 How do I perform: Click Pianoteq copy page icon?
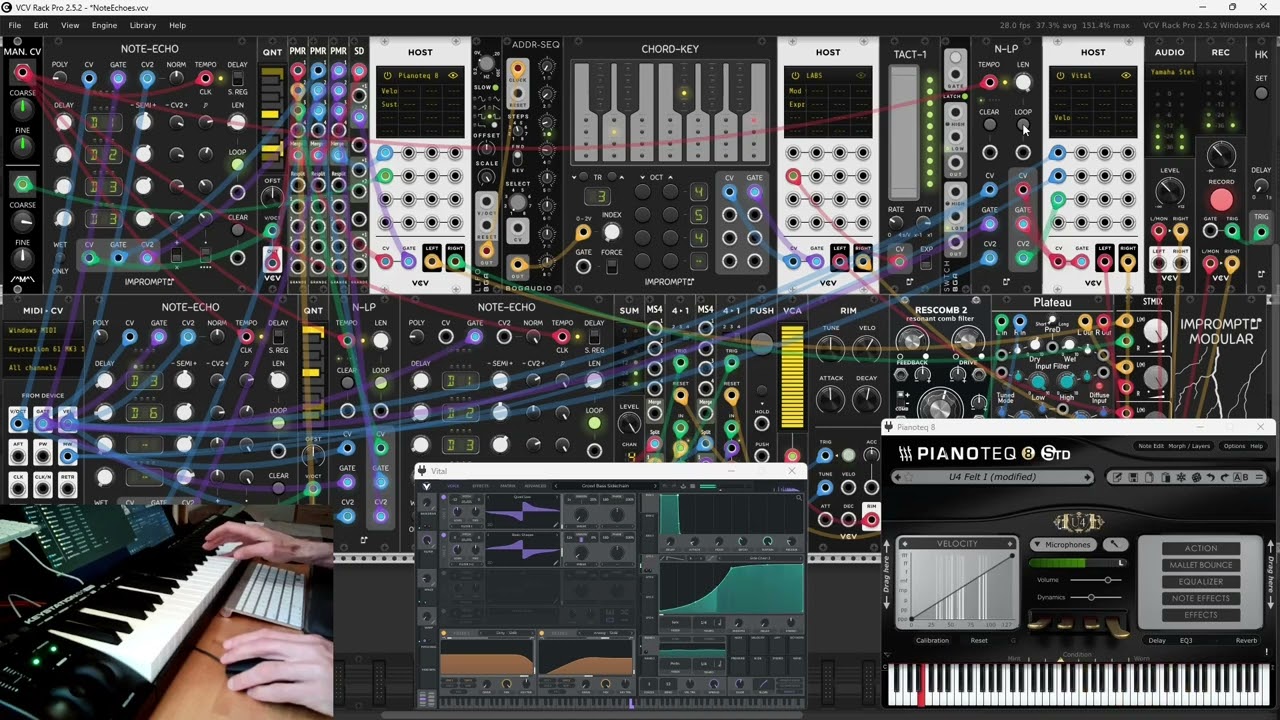click(1149, 477)
